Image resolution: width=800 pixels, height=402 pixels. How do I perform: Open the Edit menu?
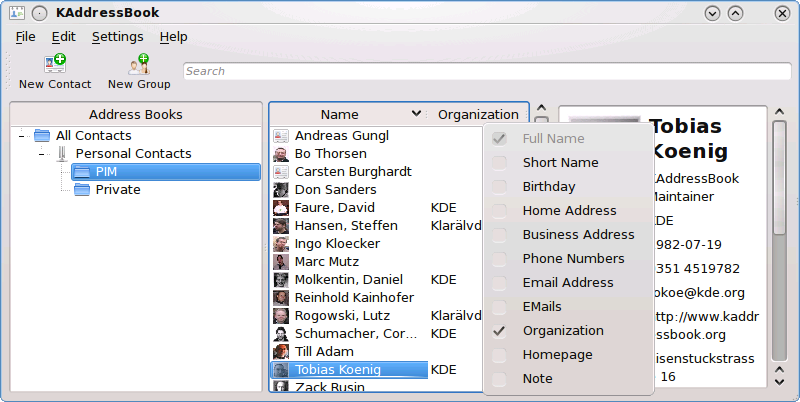point(63,37)
